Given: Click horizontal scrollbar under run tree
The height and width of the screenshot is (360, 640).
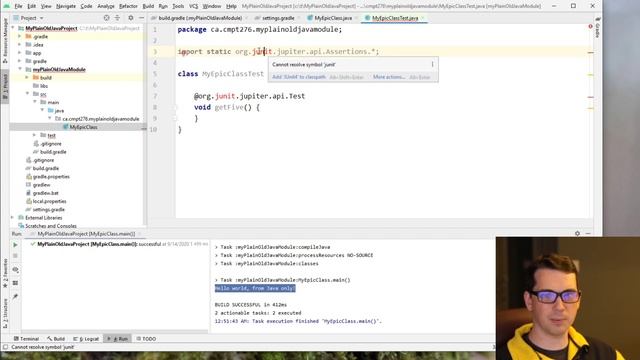Looking at the screenshot, I should [114, 331].
